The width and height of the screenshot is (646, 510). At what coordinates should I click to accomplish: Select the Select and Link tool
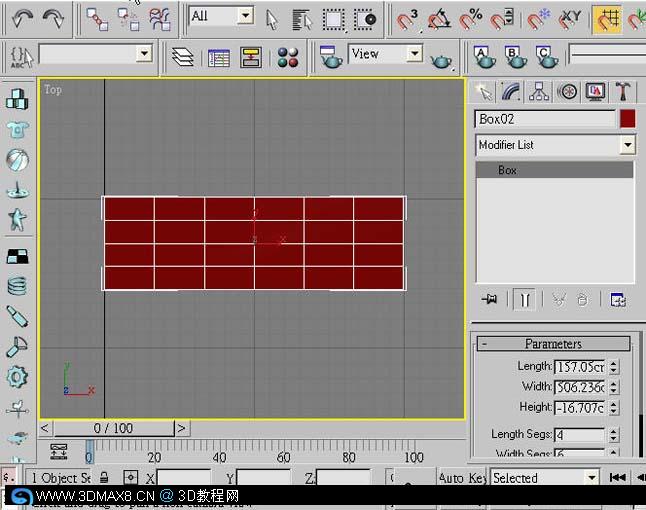tap(97, 19)
